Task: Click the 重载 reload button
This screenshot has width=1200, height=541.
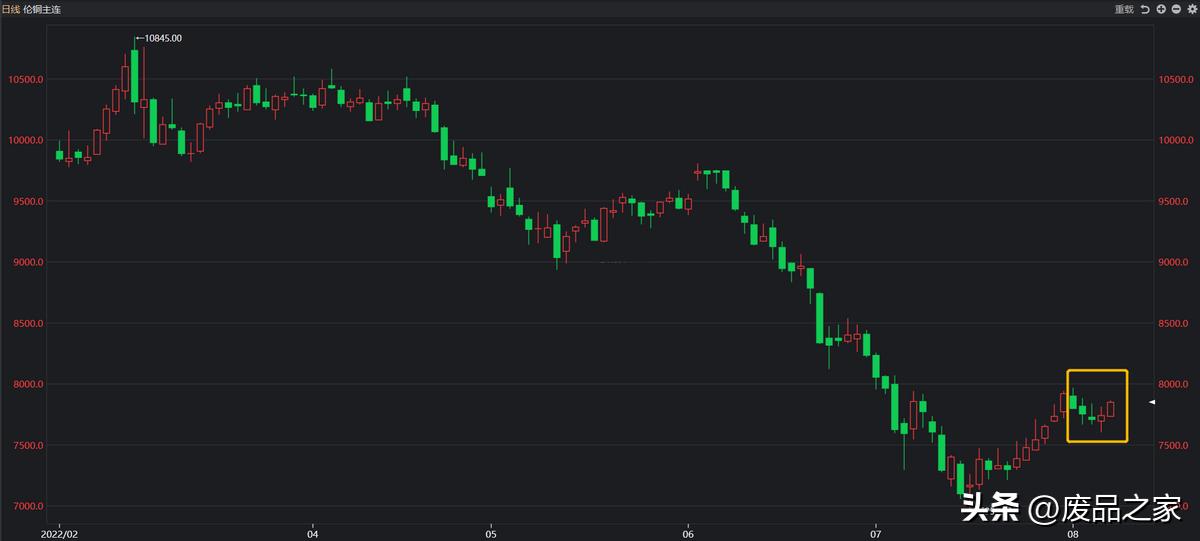Action: [1124, 9]
